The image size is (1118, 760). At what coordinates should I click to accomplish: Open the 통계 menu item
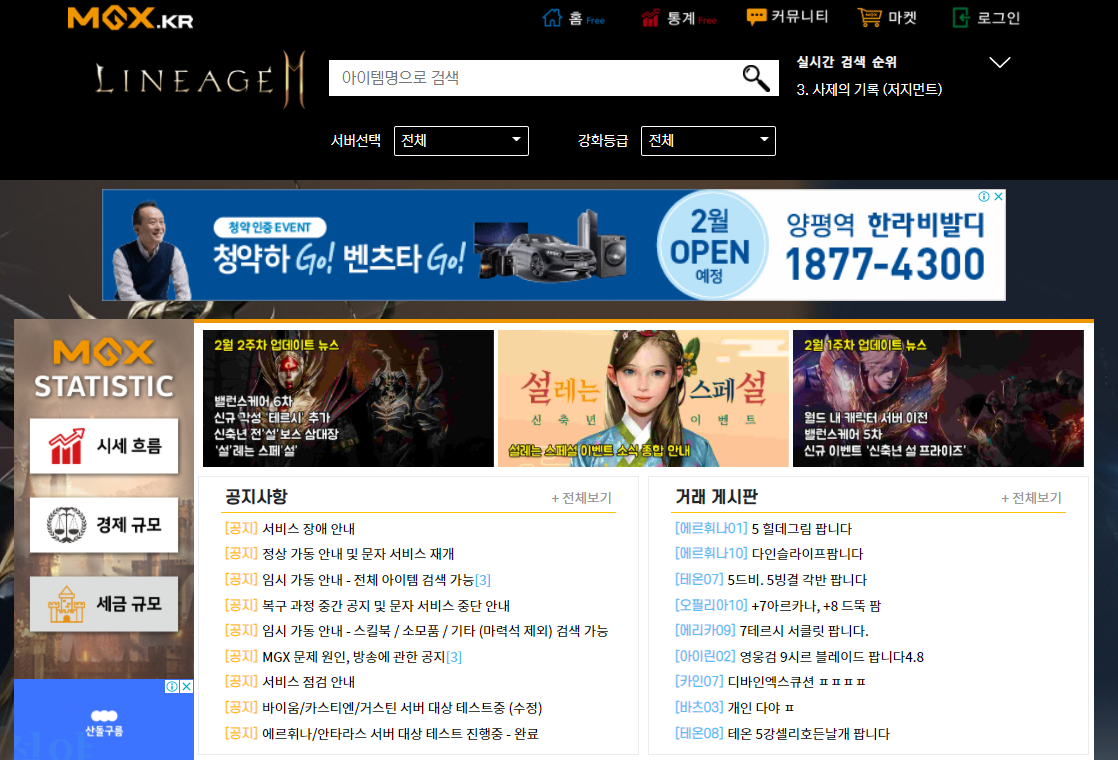[679, 18]
